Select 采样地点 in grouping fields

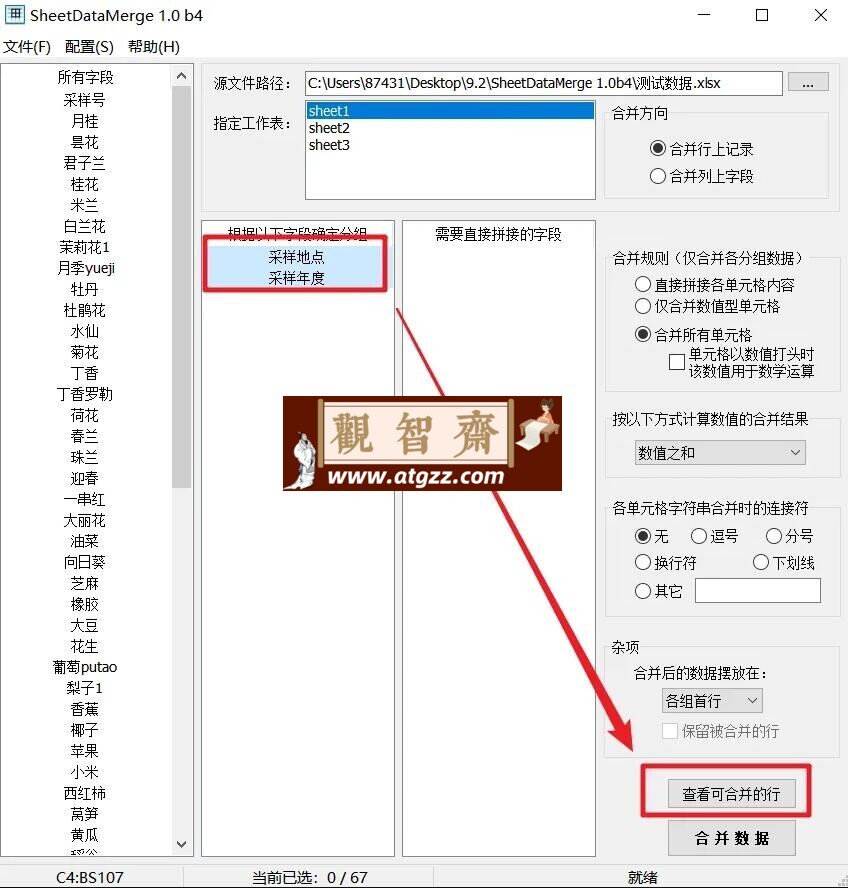pos(296,257)
